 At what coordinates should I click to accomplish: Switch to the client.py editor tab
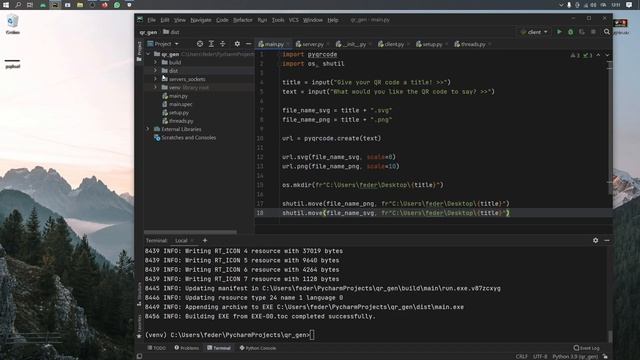391,44
